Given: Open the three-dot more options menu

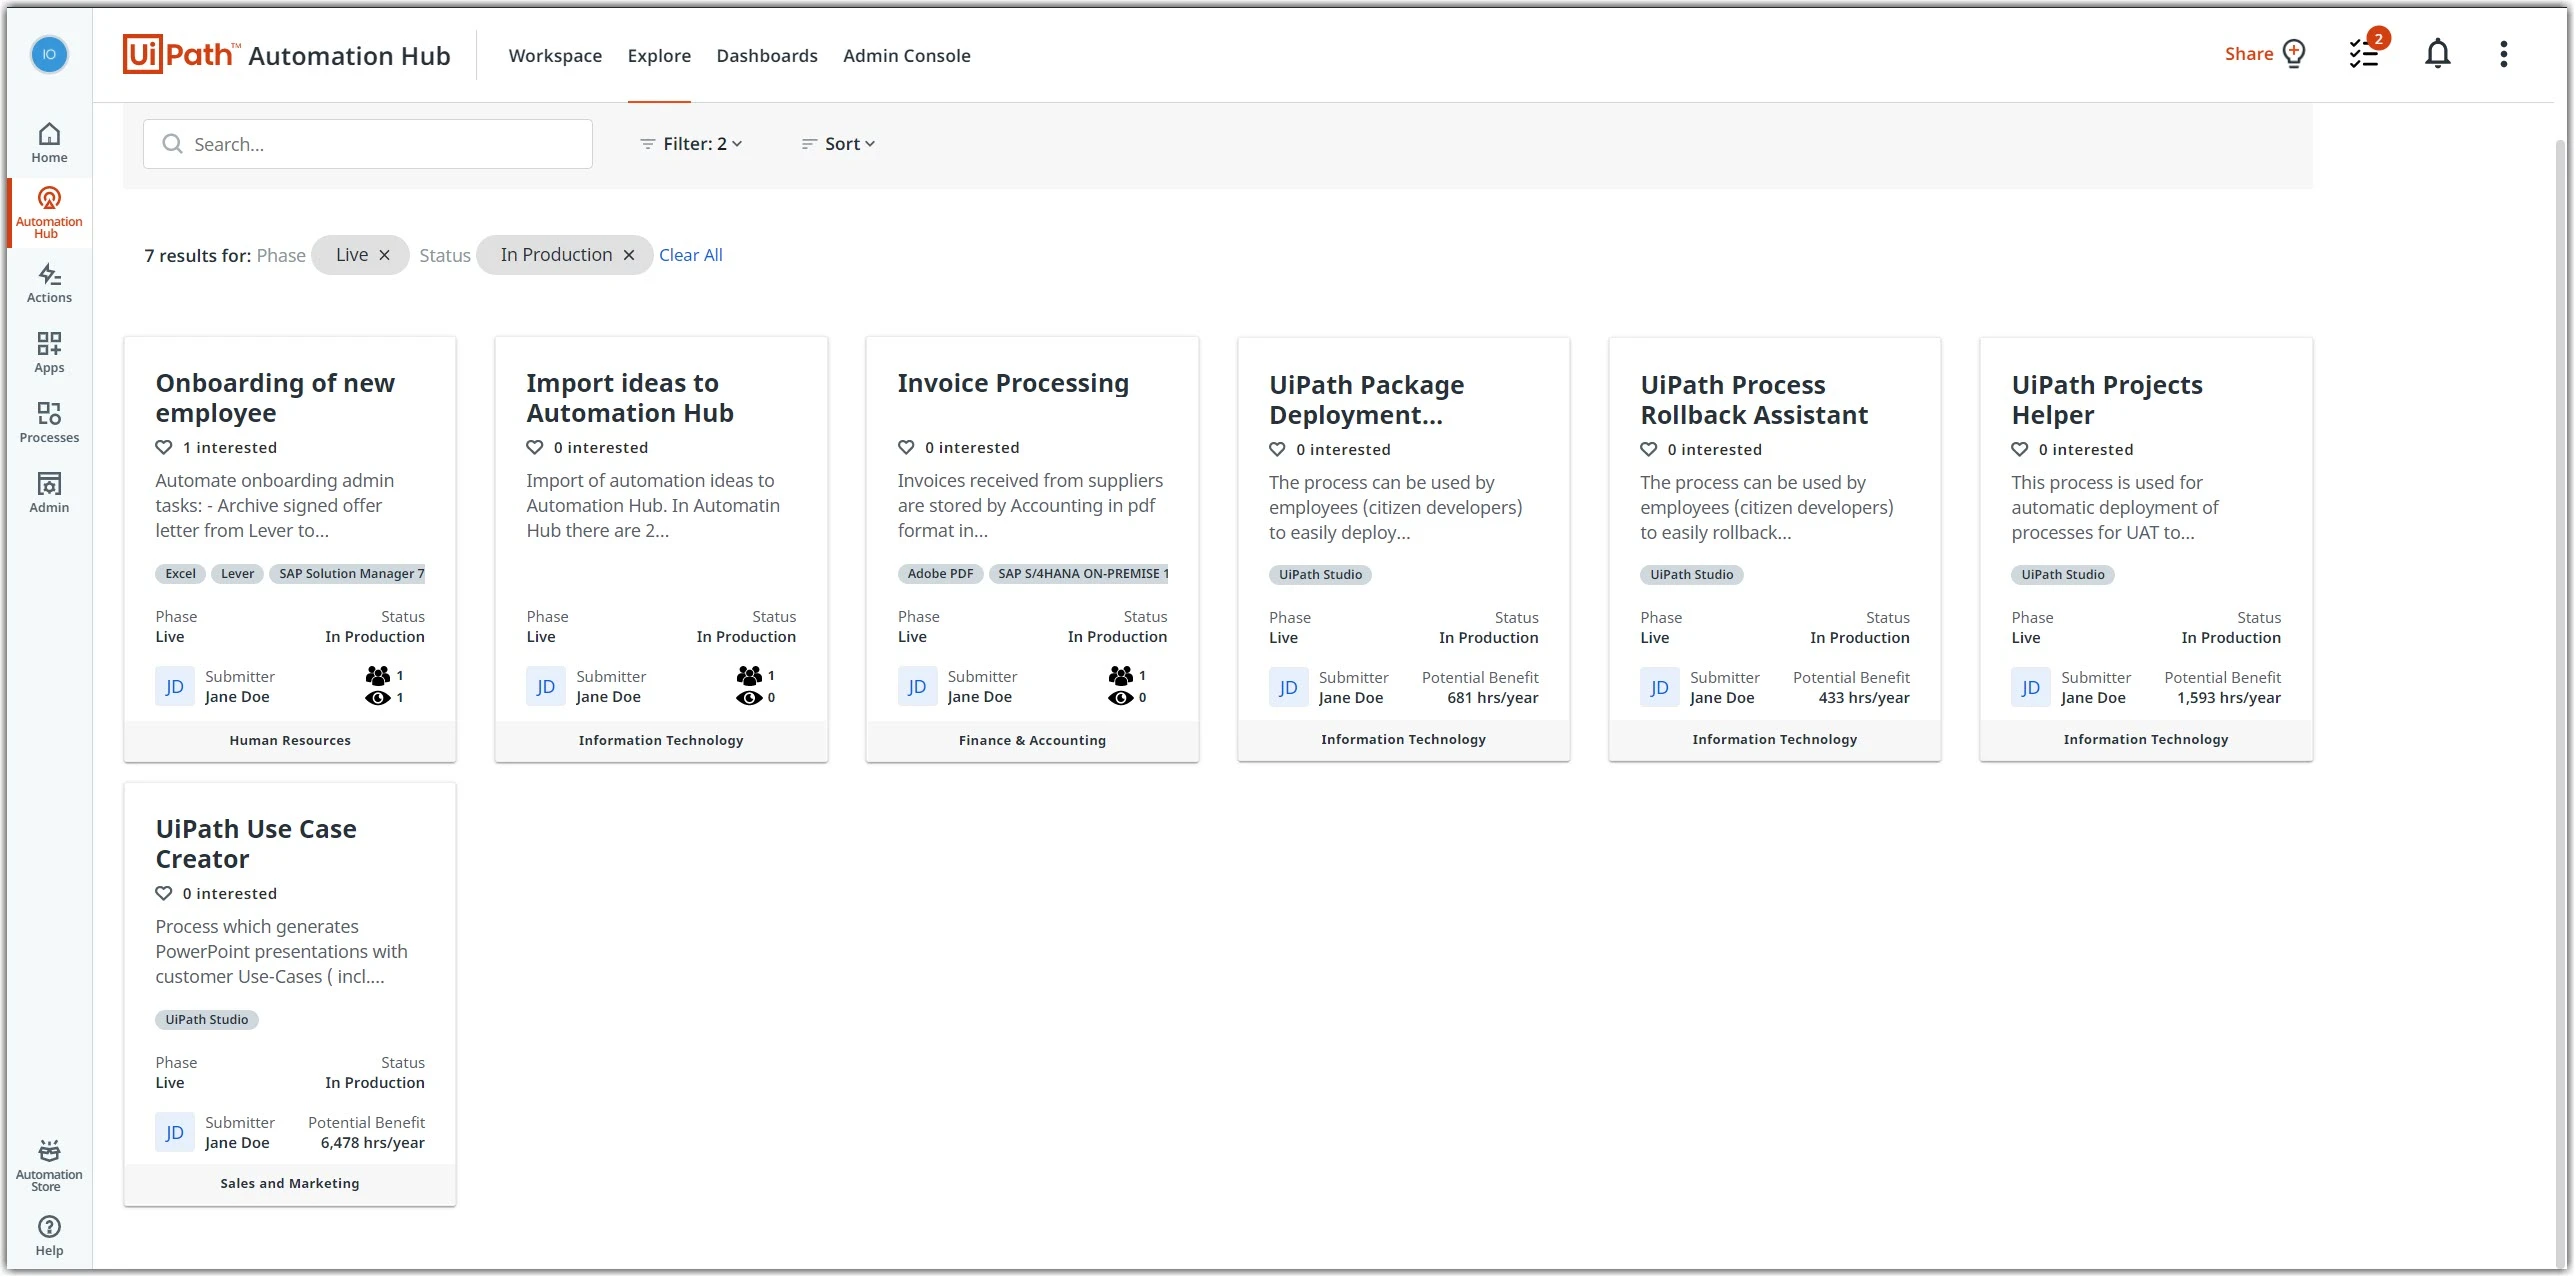Looking at the screenshot, I should [x=2504, y=54].
